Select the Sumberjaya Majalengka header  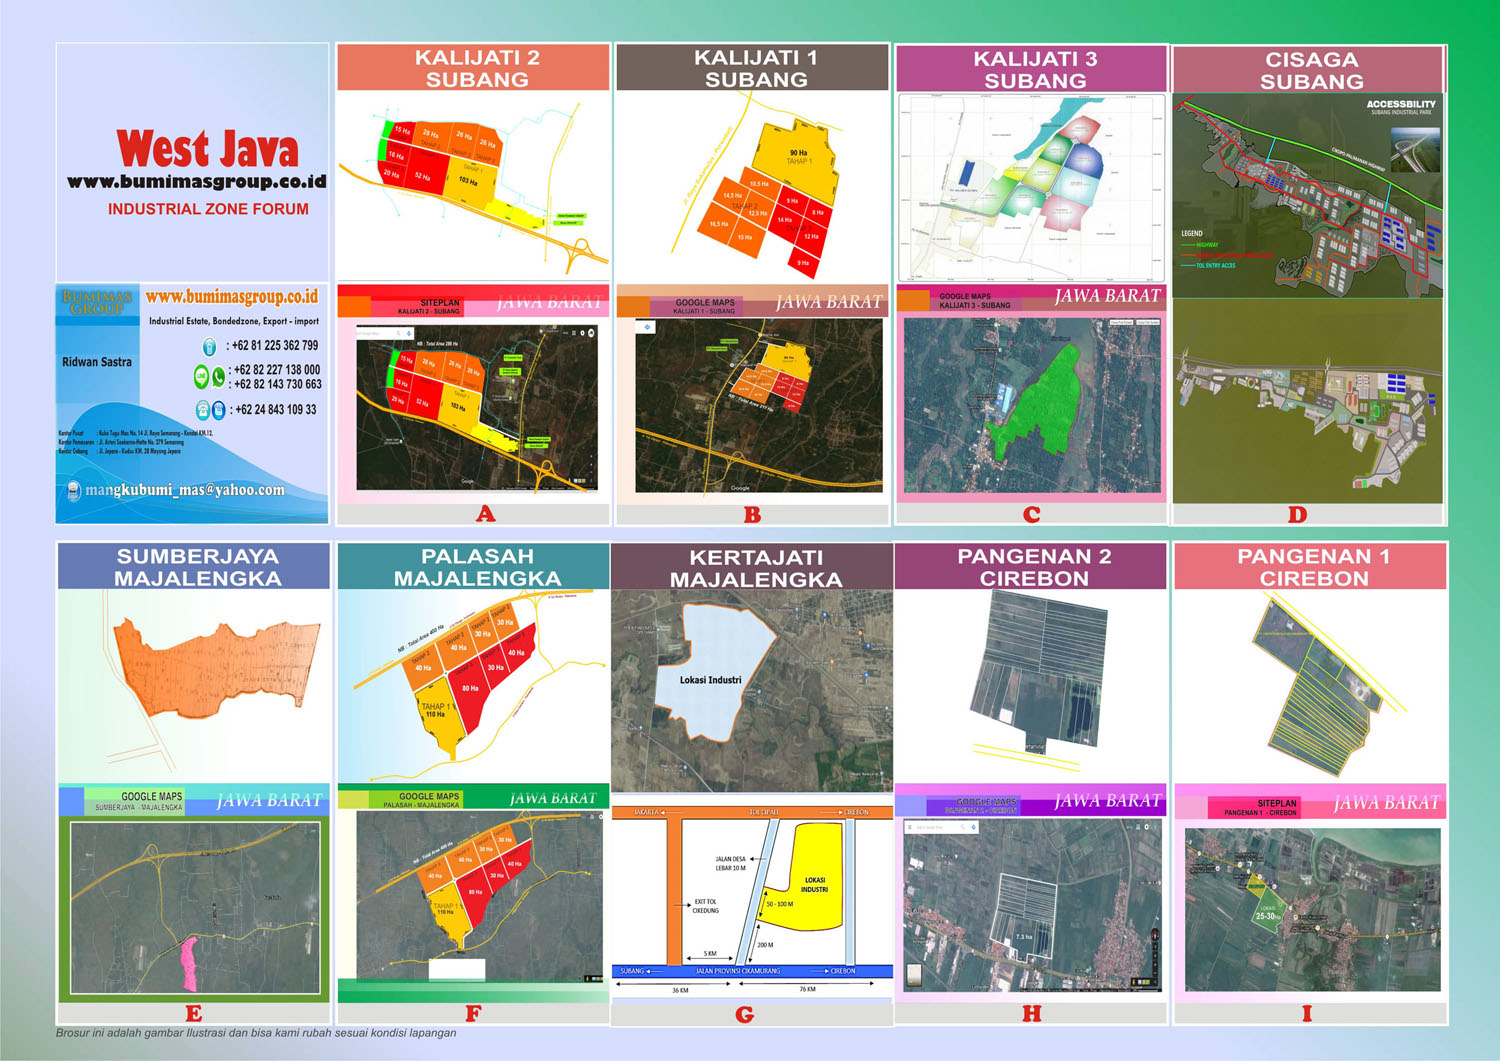point(195,567)
